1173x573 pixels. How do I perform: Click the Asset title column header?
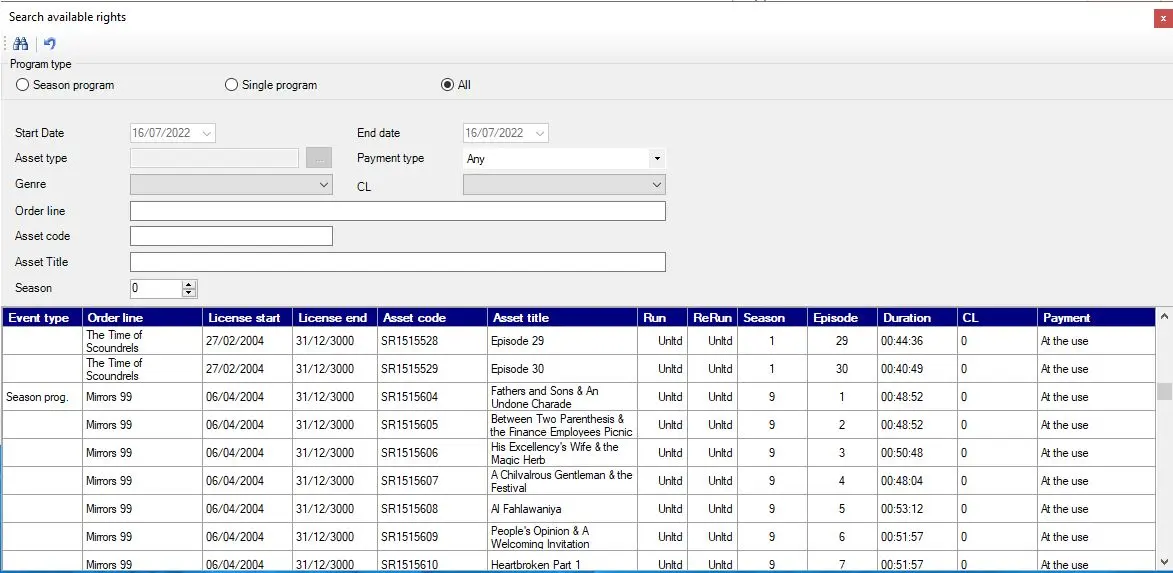tap(560, 318)
